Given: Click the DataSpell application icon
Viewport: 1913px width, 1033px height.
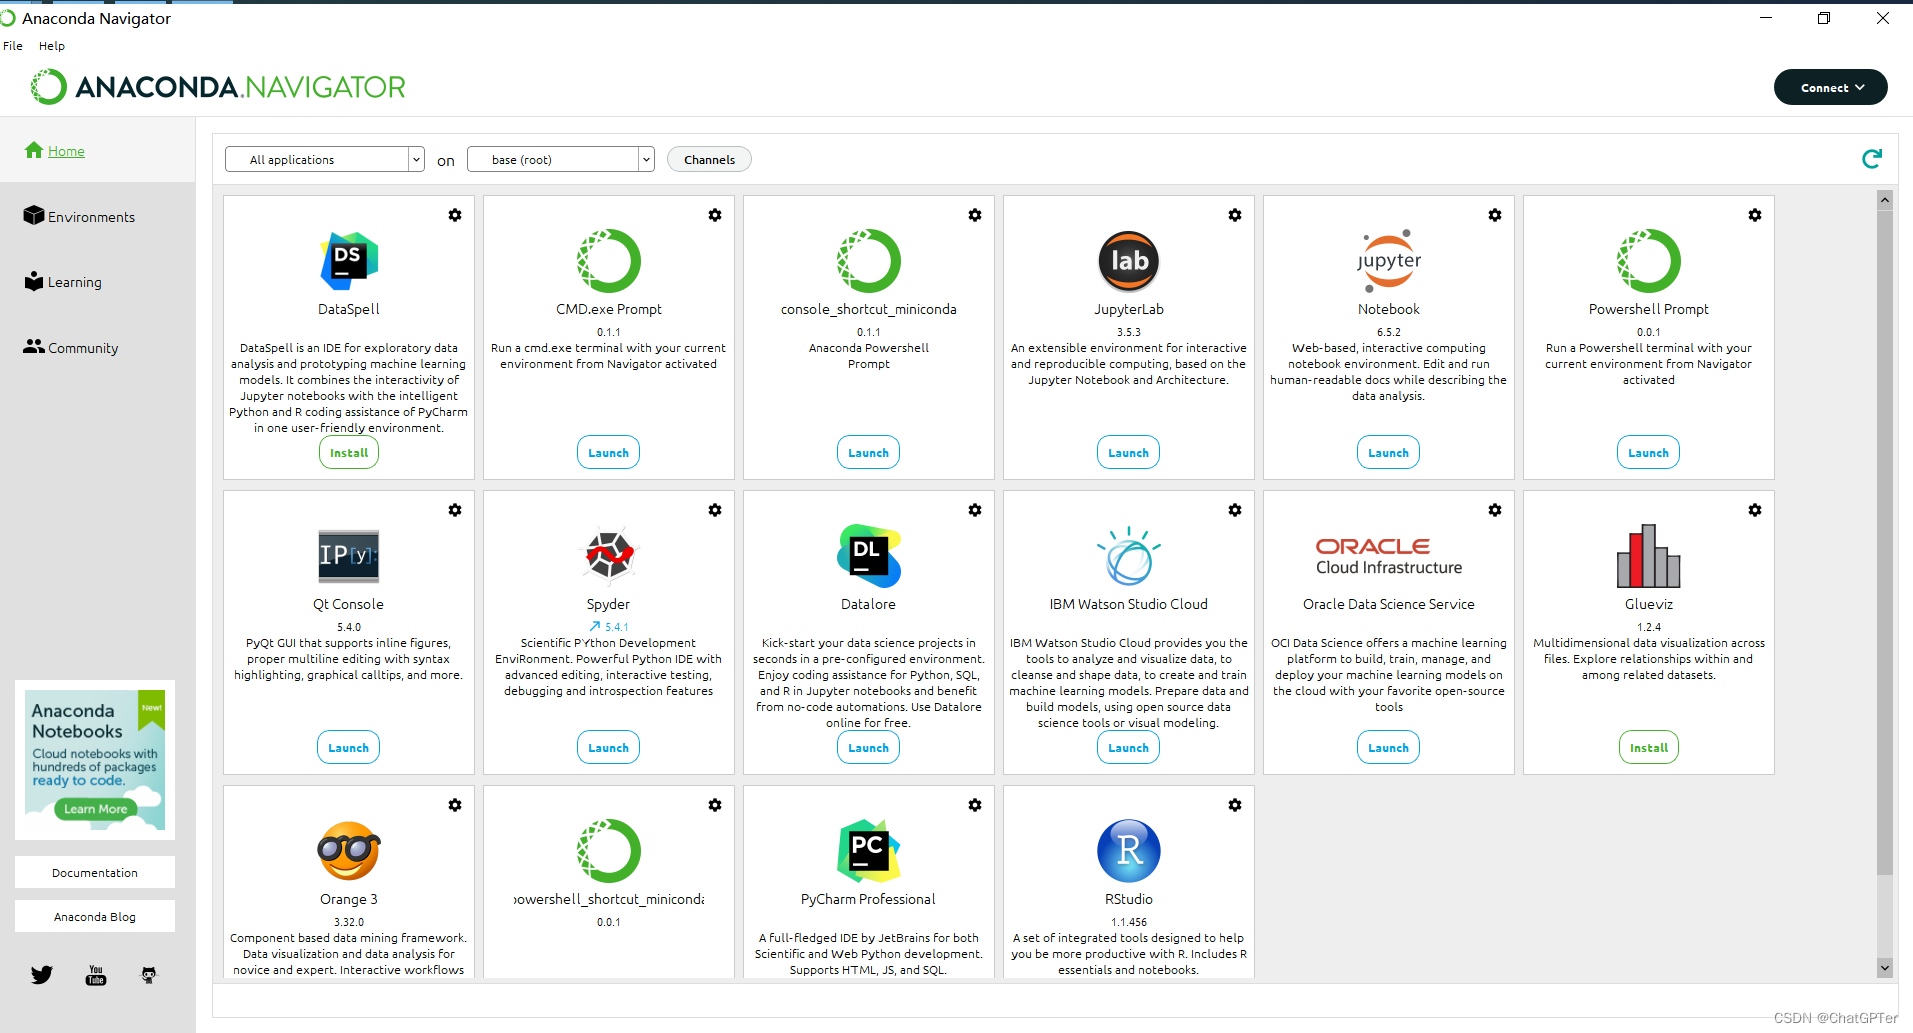Looking at the screenshot, I should (349, 260).
